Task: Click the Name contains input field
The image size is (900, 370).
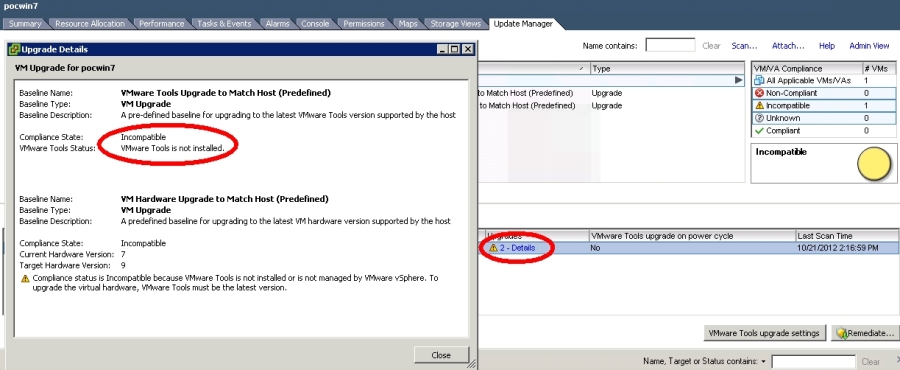Action: 670,45
